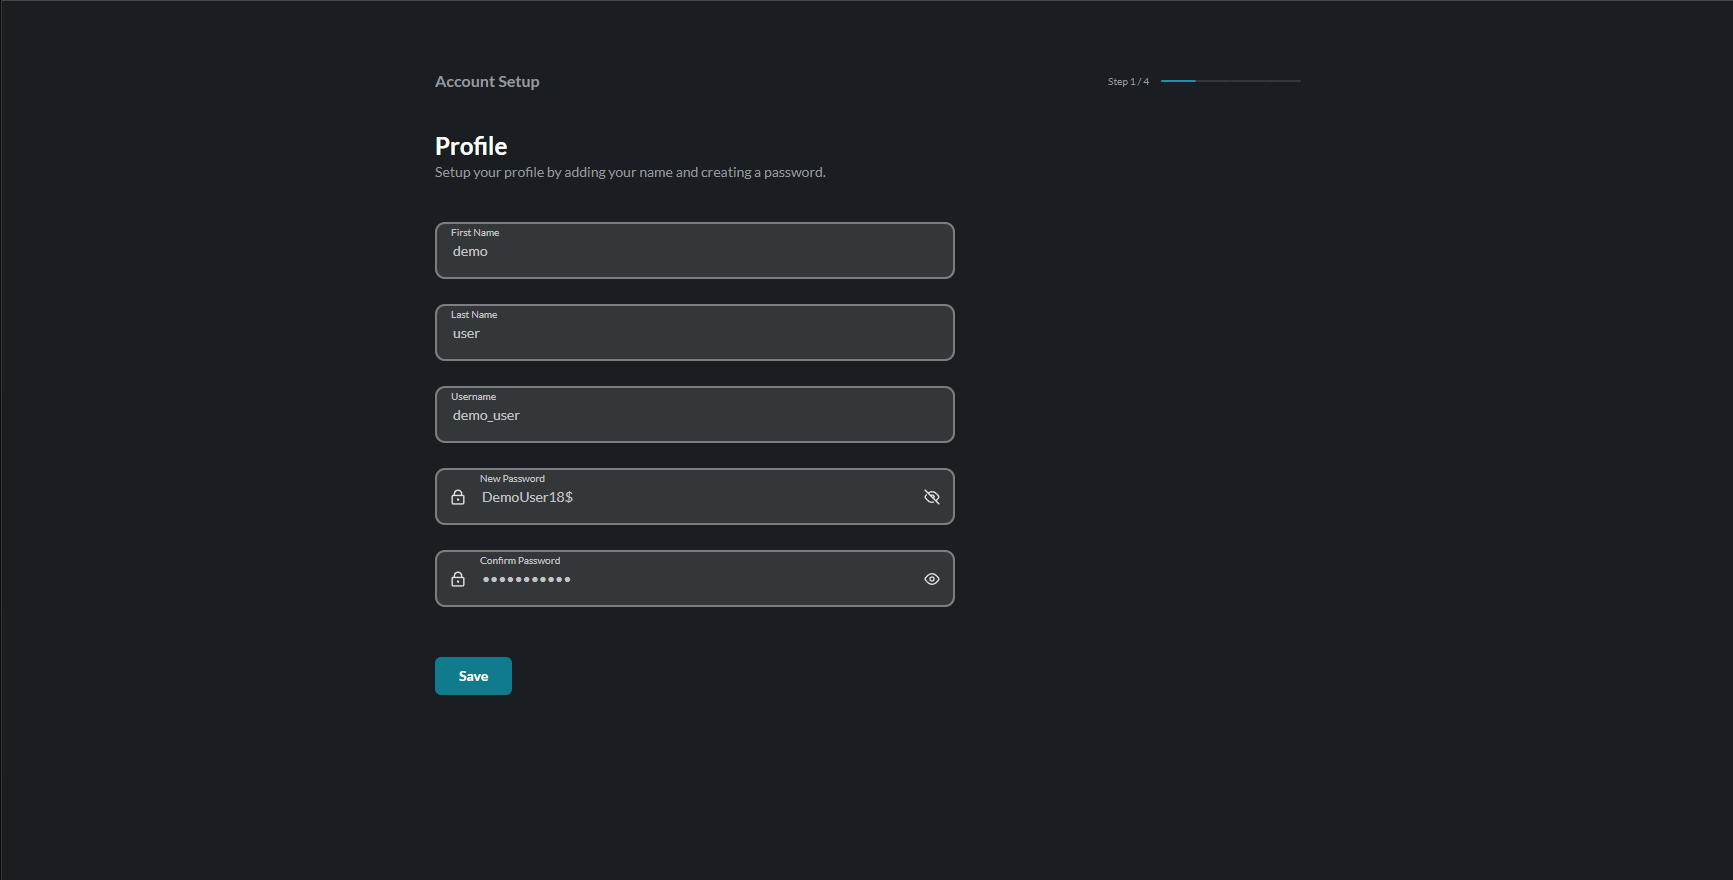Click the Profile title
The height and width of the screenshot is (880, 1733).
pos(471,146)
